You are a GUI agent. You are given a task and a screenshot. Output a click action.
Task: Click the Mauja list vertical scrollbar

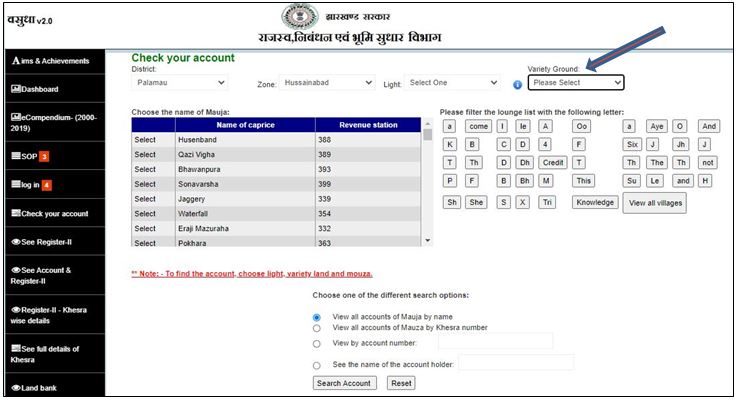(428, 183)
